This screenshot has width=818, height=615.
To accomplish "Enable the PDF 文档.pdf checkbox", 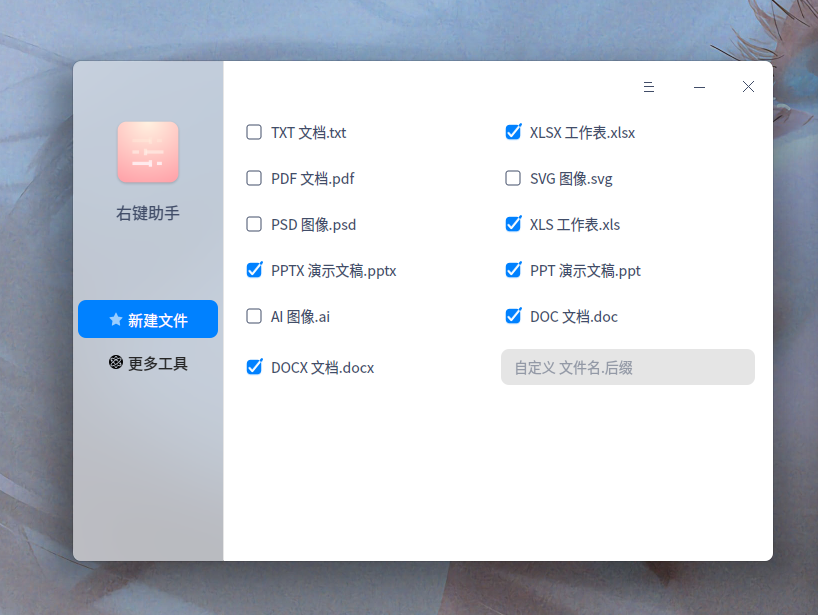I will (x=254, y=178).
